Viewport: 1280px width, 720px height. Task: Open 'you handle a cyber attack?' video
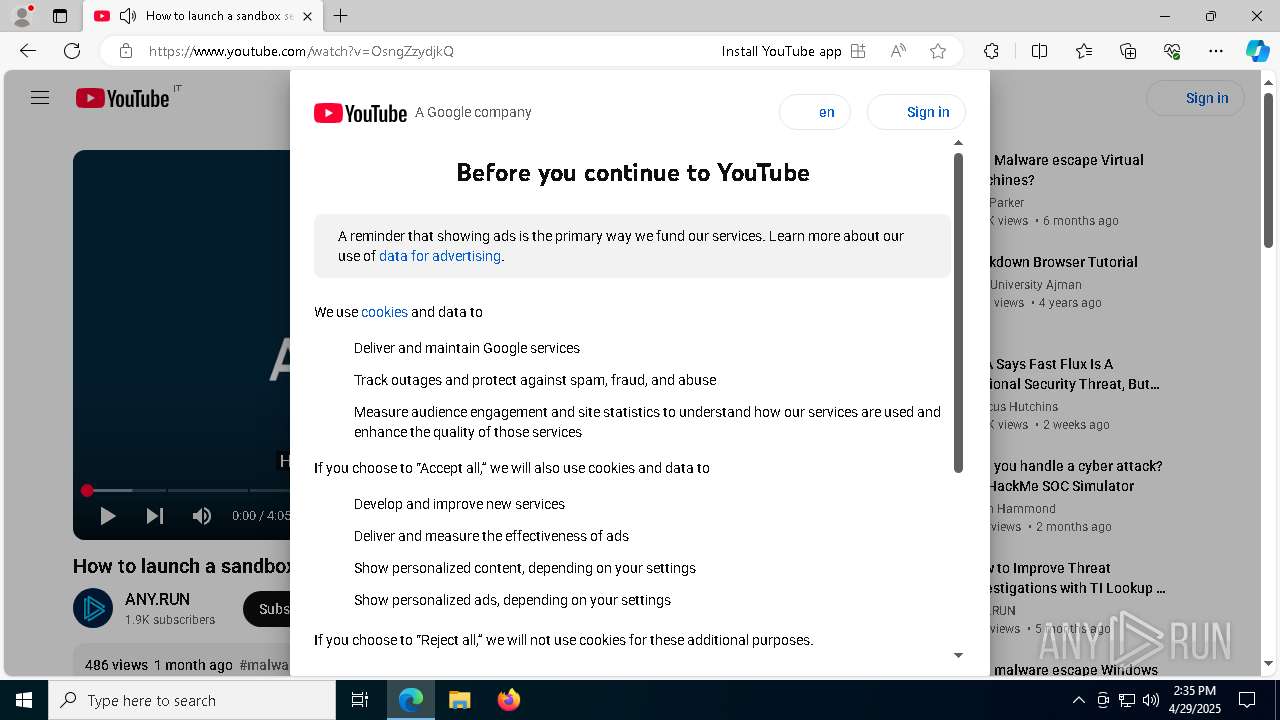pyautogui.click(x=1076, y=476)
